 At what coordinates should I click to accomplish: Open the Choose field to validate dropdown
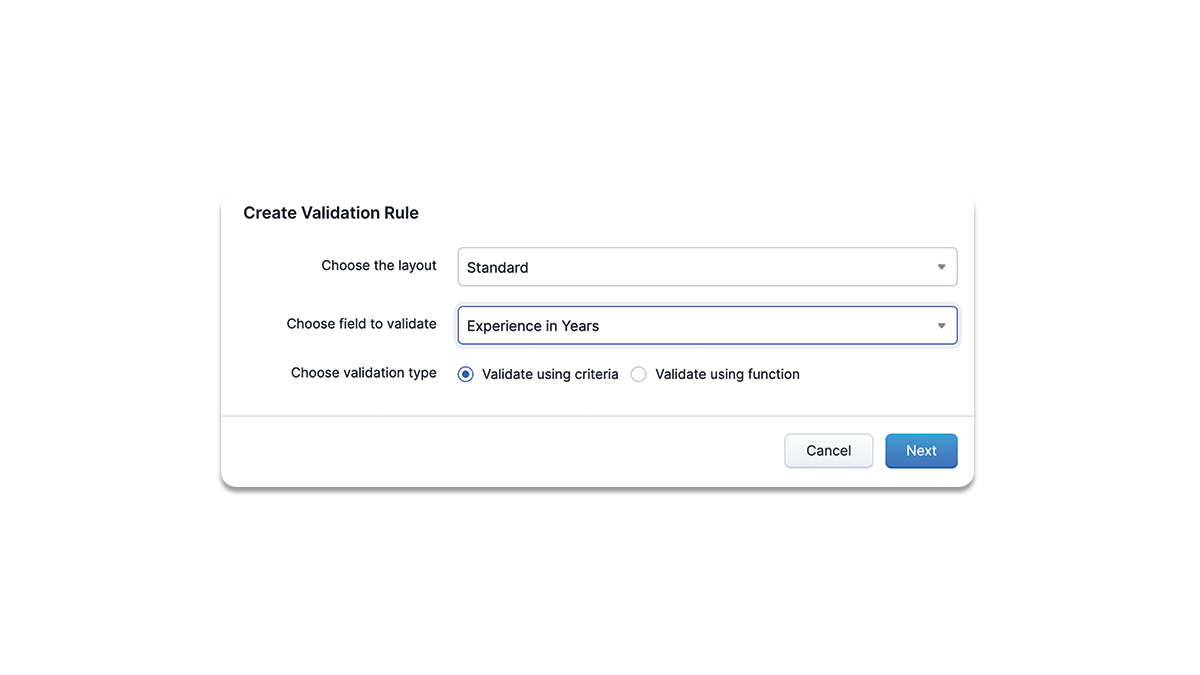(x=707, y=326)
